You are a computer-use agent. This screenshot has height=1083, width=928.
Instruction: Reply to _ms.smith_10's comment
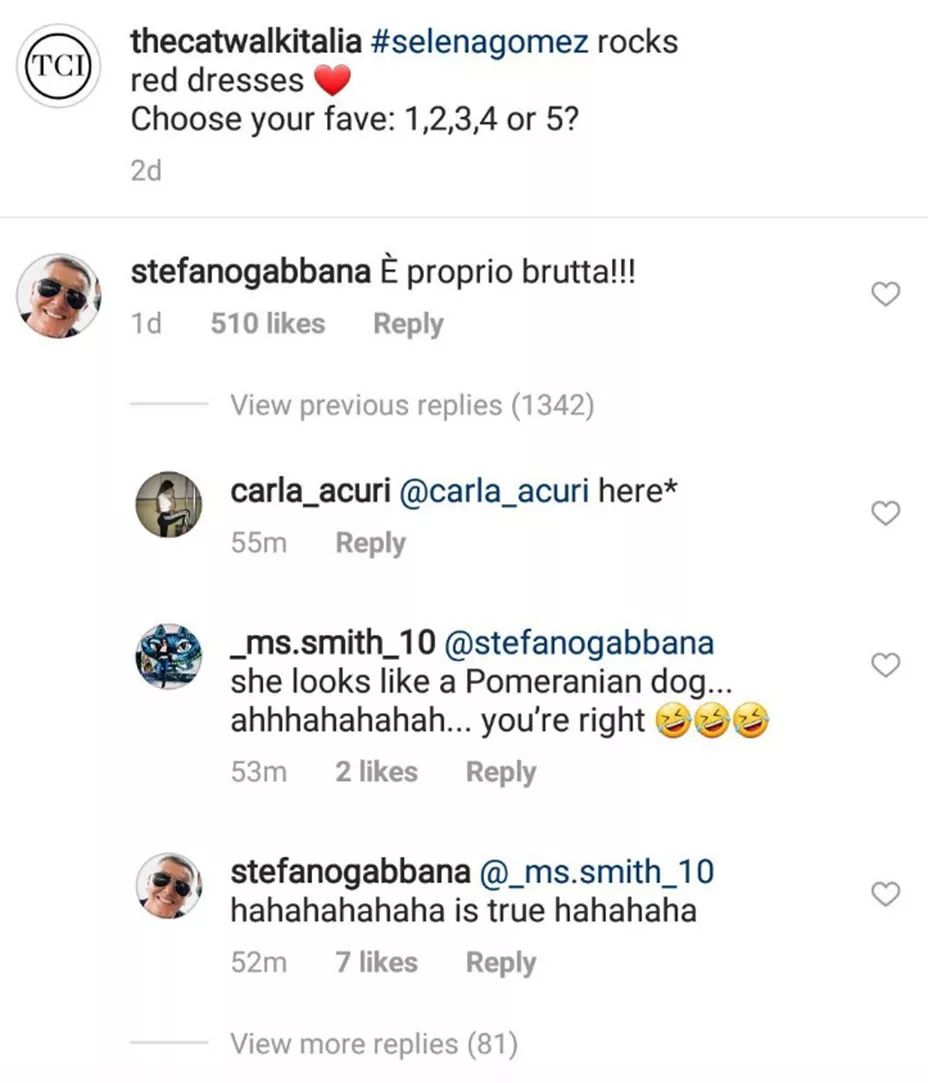point(500,772)
